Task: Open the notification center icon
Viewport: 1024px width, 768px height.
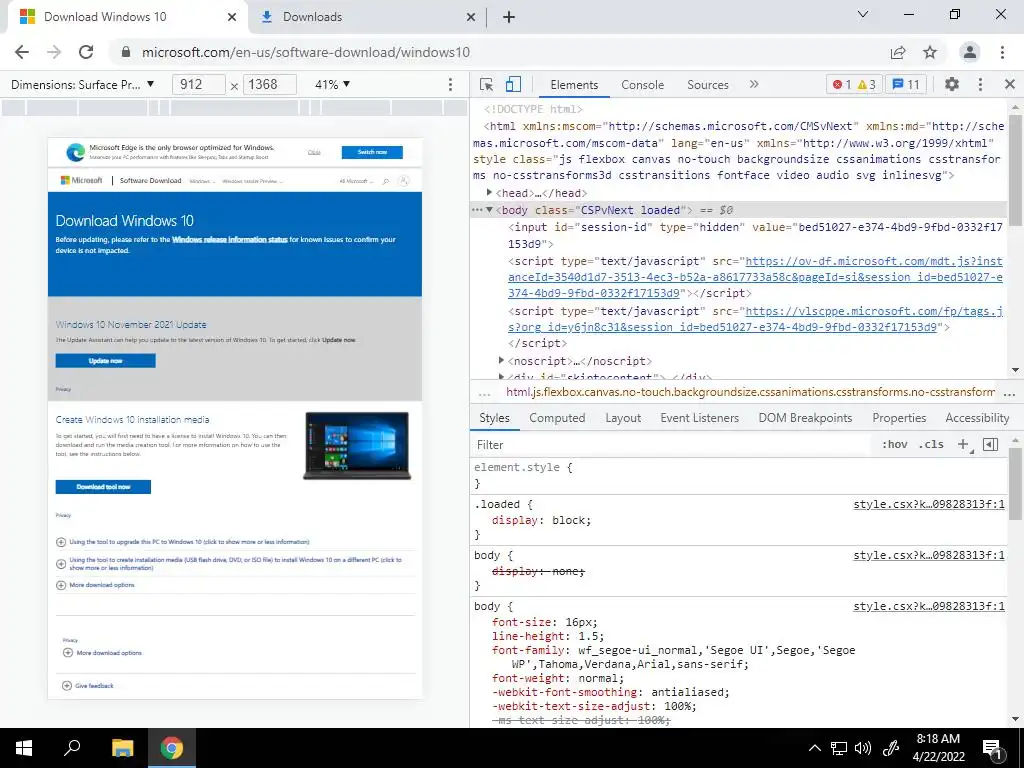Action: 993,748
